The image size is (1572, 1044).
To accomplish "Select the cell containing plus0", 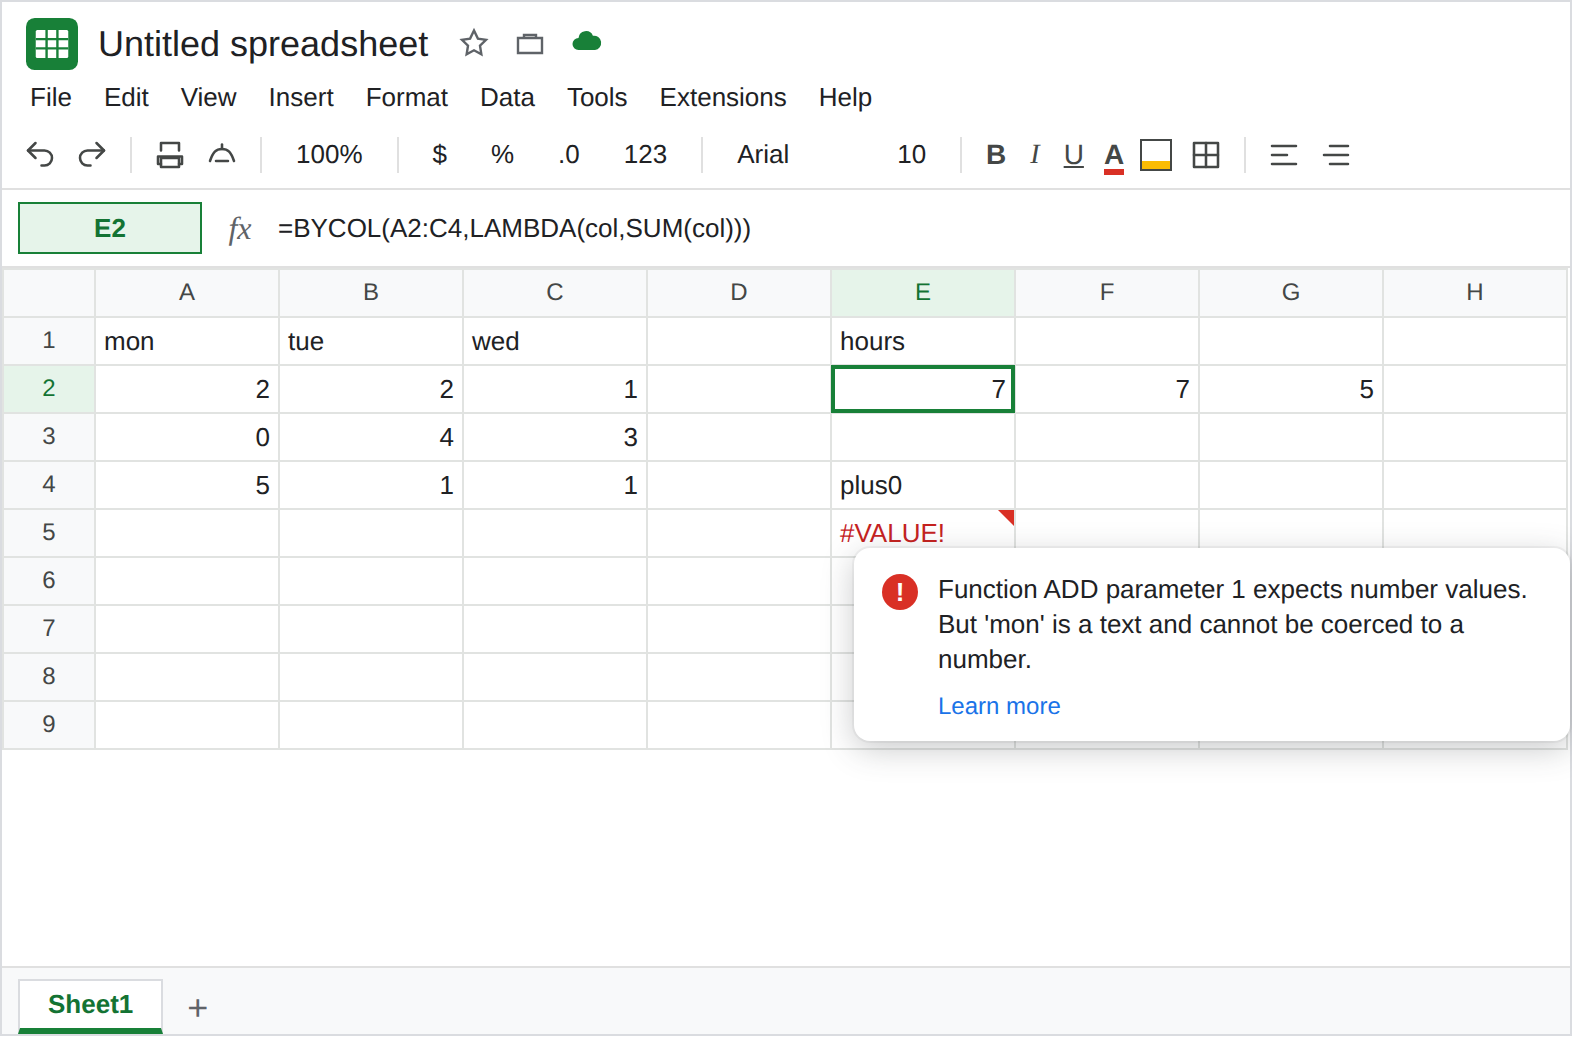I will click(x=923, y=485).
